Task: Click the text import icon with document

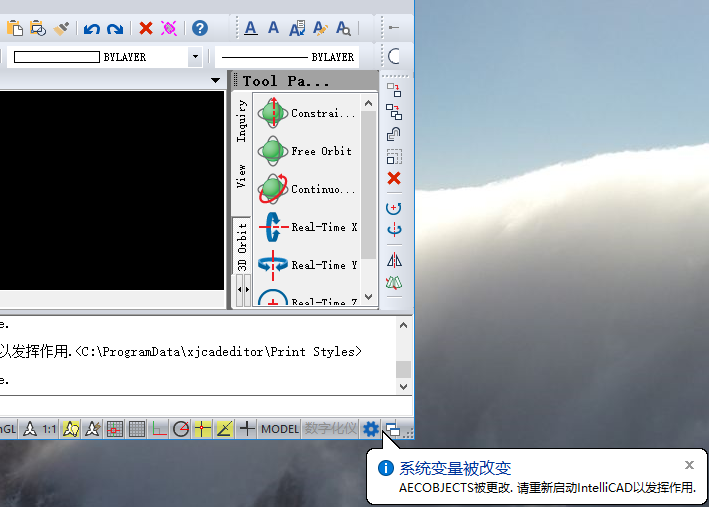Action: [x=297, y=28]
